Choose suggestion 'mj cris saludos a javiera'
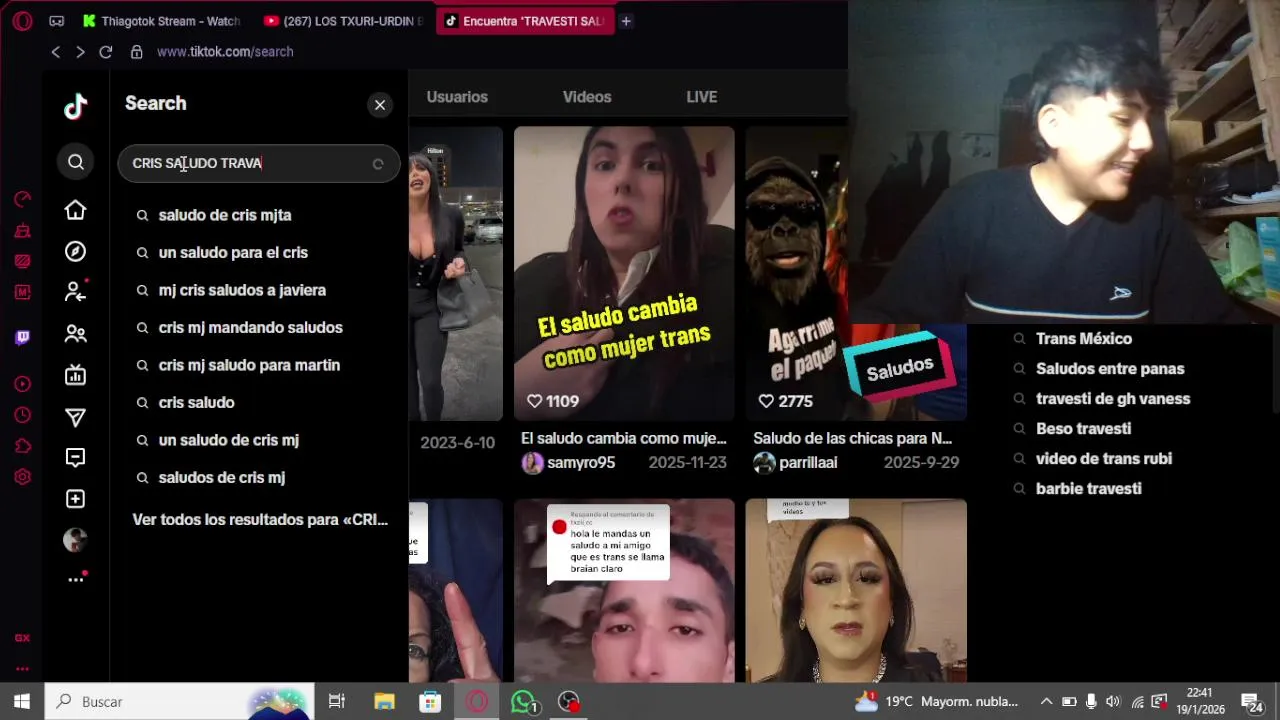1280x720 pixels. tap(242, 290)
